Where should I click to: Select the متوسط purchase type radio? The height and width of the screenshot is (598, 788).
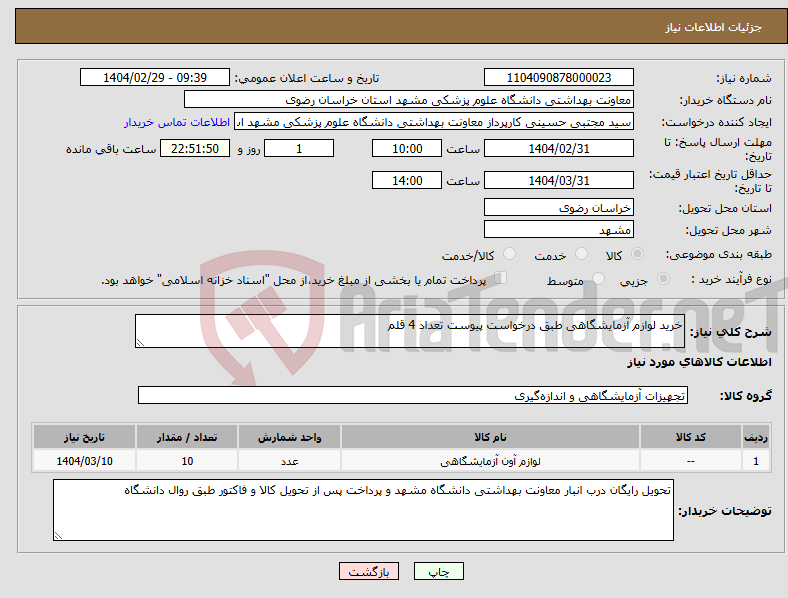click(599, 278)
